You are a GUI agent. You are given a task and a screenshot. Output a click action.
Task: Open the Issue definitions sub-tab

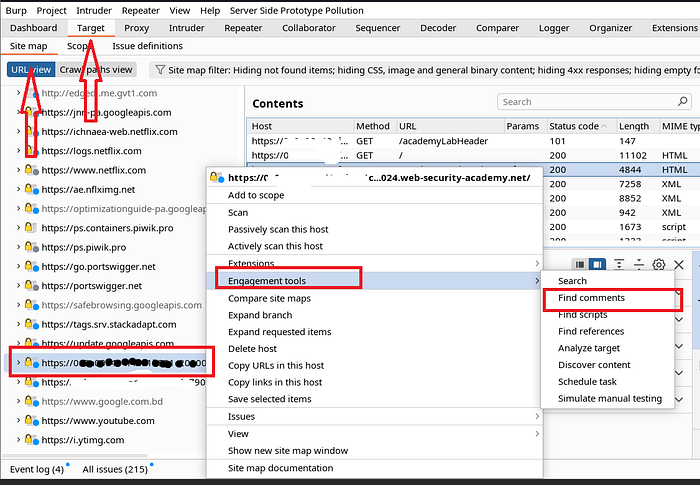[147, 46]
